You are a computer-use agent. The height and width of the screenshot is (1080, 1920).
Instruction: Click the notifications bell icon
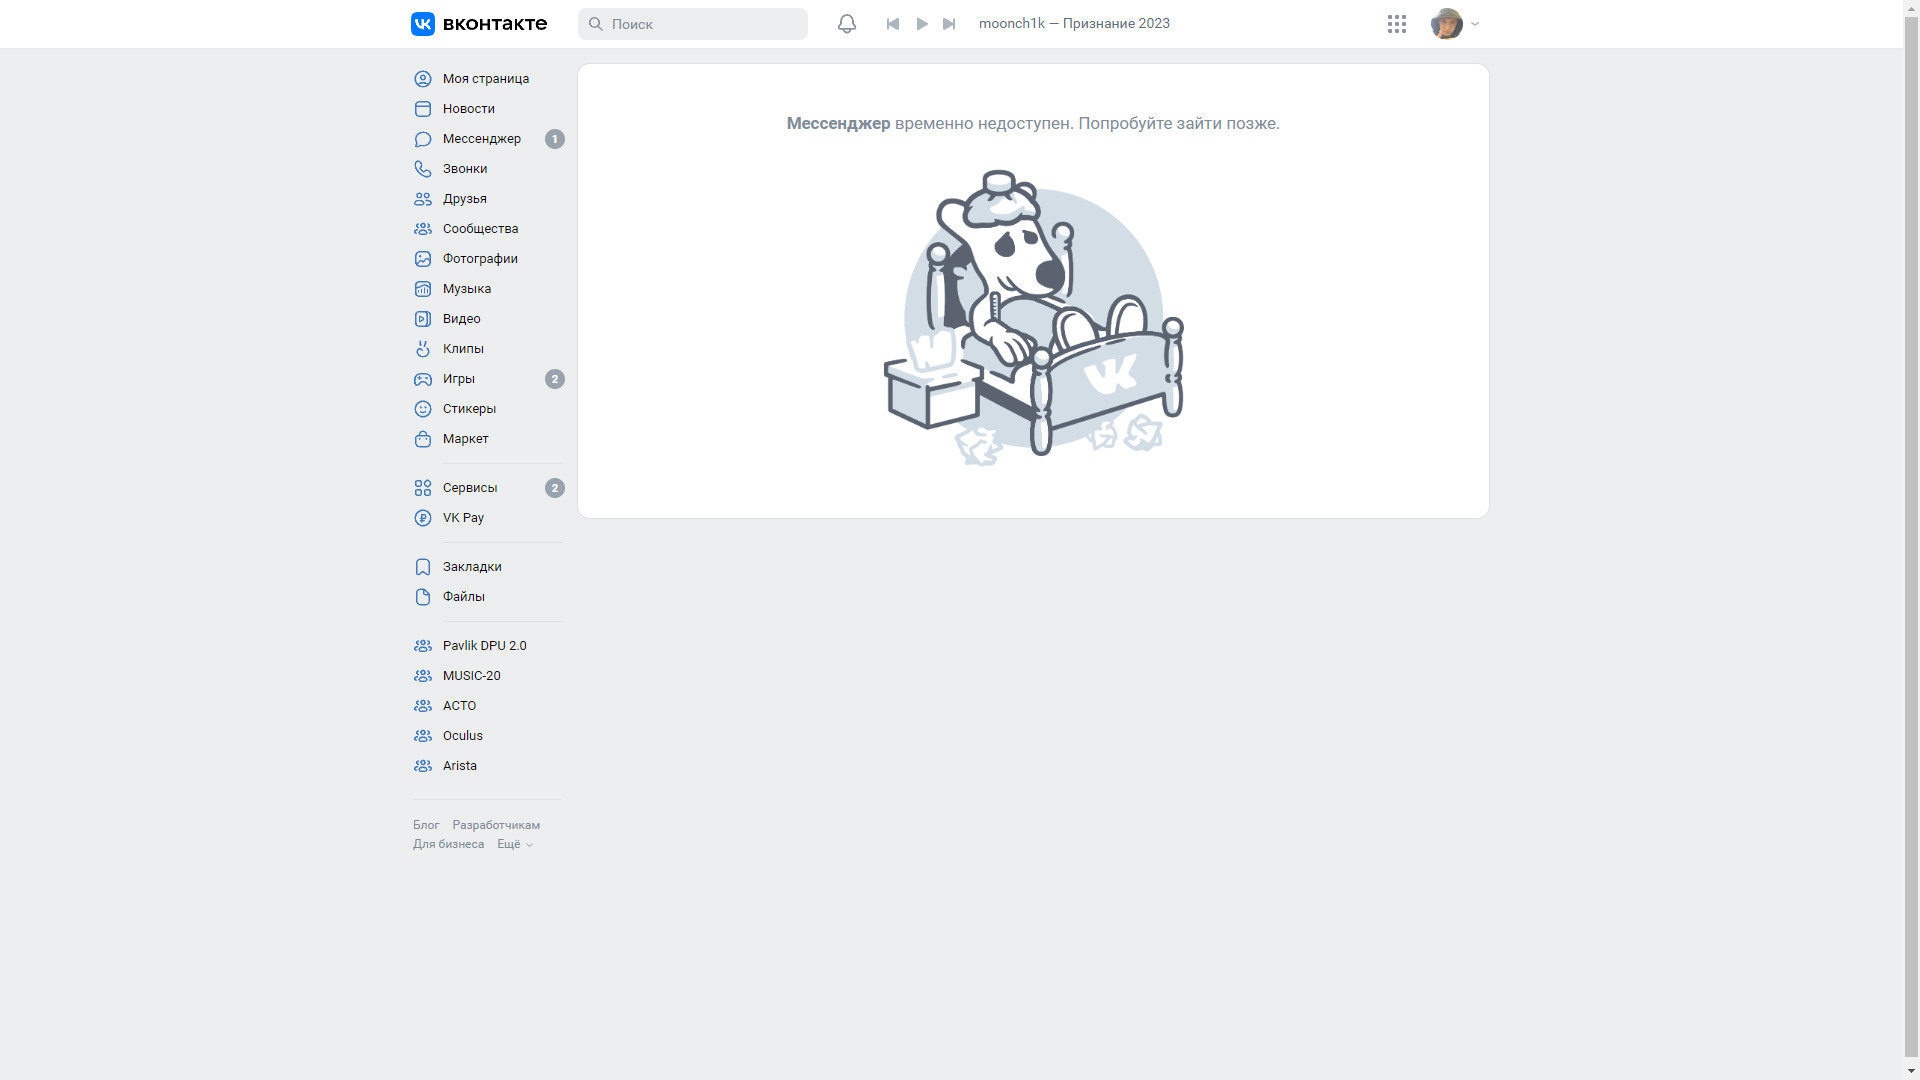pos(846,24)
